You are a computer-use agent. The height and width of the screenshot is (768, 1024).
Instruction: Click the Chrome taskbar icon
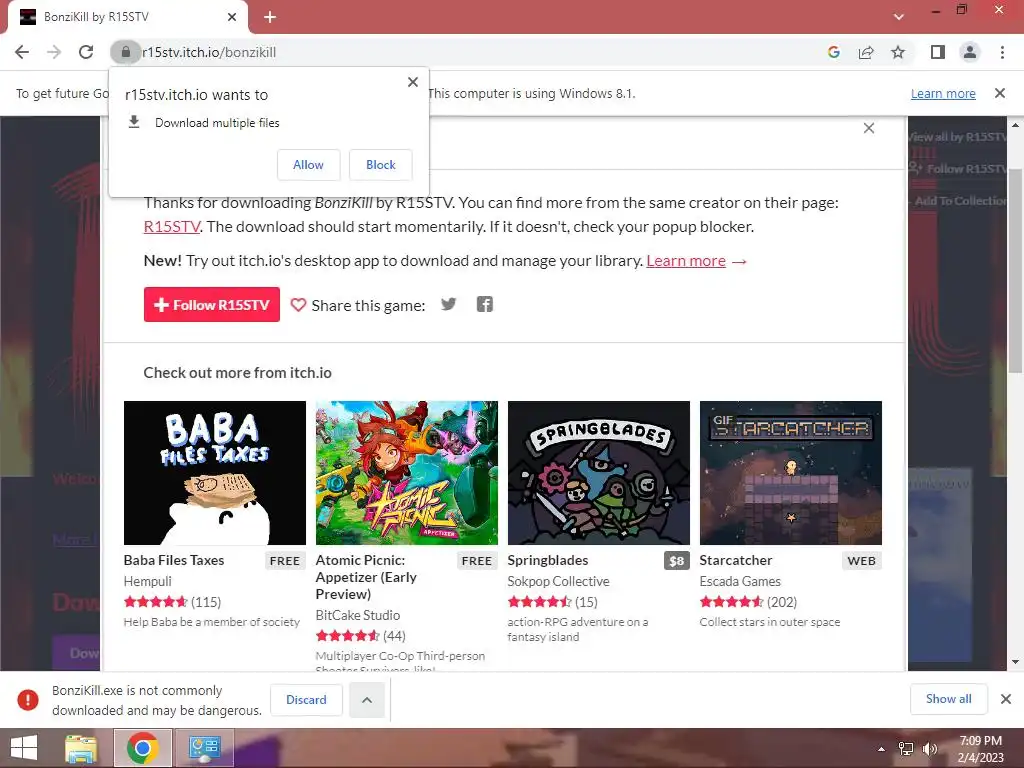point(142,748)
